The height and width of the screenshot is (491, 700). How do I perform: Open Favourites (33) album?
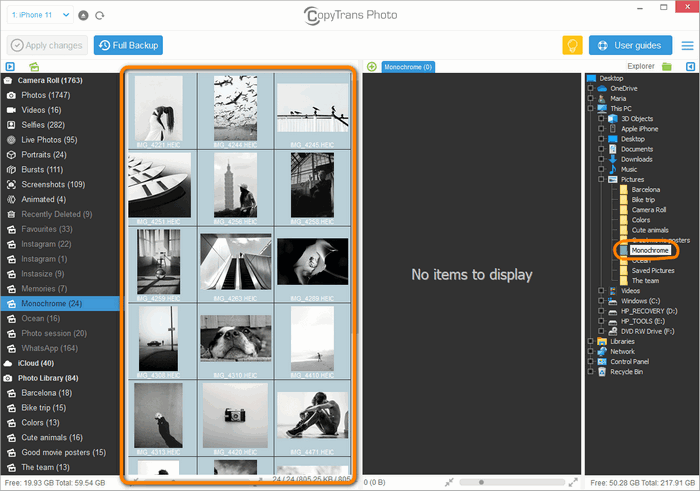point(46,229)
